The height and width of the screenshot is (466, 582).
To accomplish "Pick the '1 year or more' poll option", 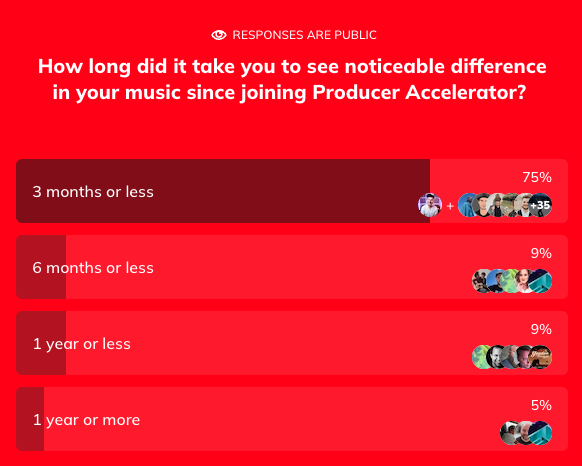I will point(292,419).
